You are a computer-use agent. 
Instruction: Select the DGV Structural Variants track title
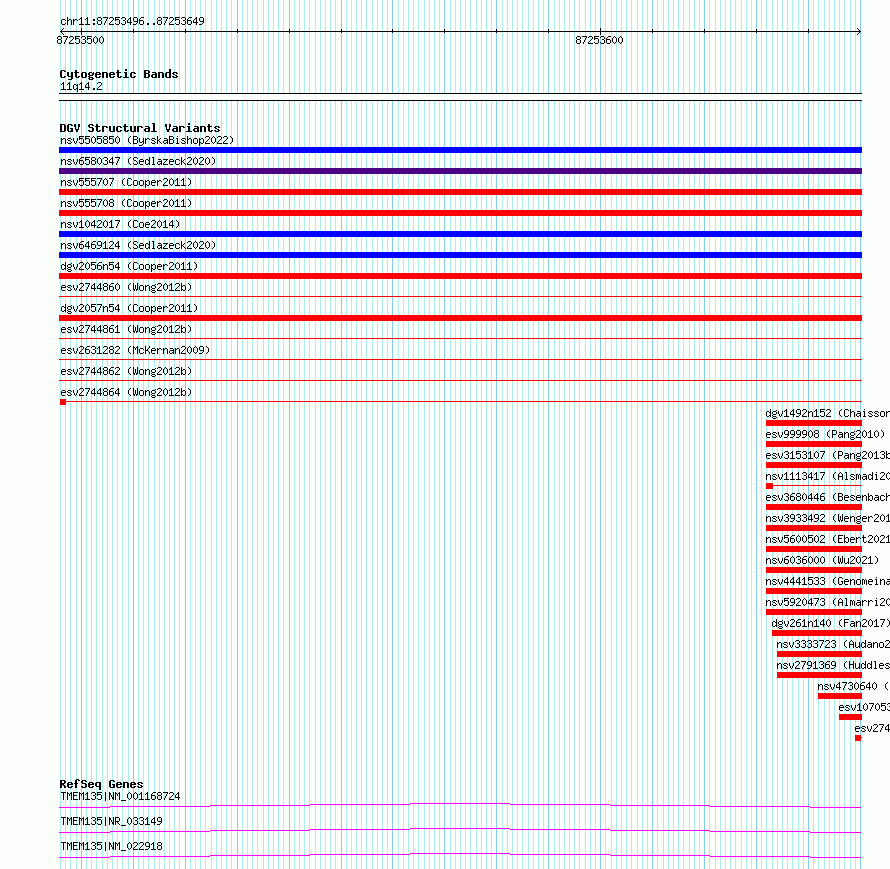coord(140,128)
